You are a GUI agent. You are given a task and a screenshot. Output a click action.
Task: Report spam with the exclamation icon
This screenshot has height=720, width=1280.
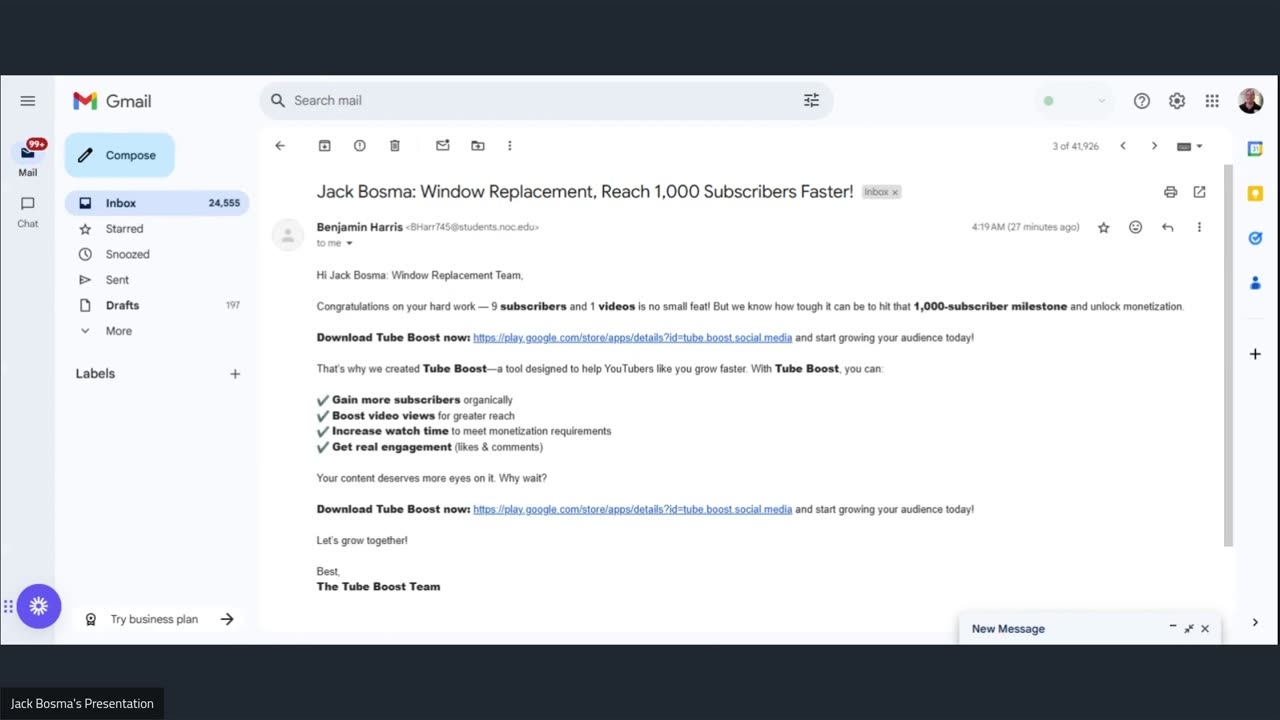pyautogui.click(x=360, y=146)
